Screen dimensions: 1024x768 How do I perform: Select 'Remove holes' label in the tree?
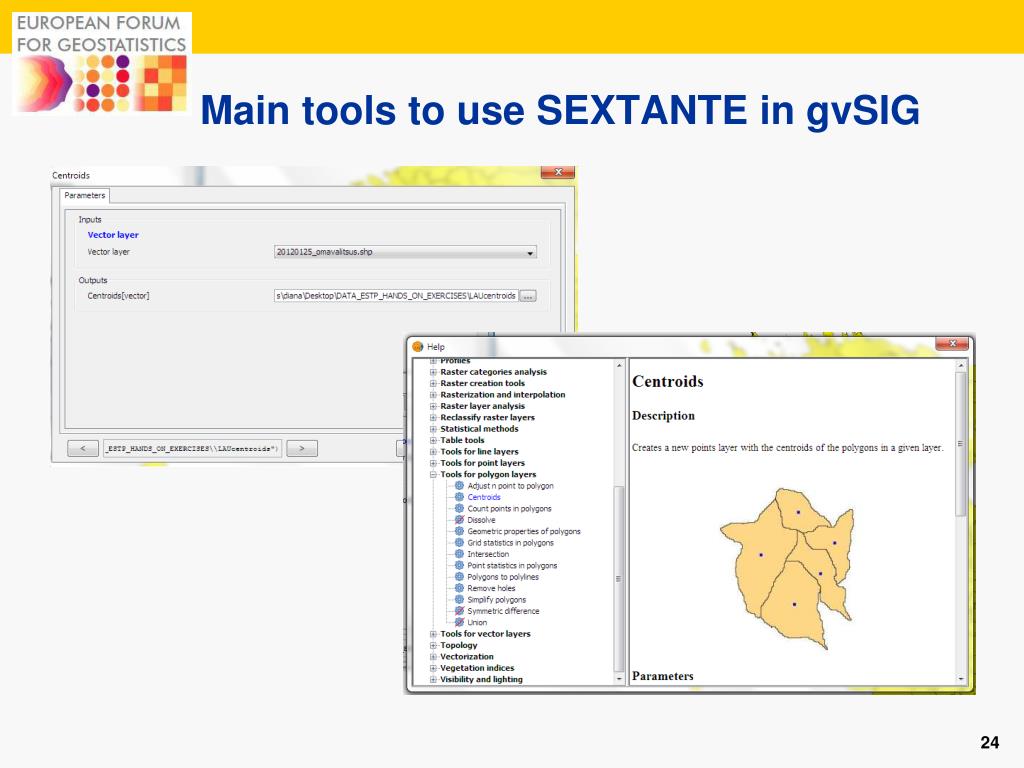click(491, 588)
